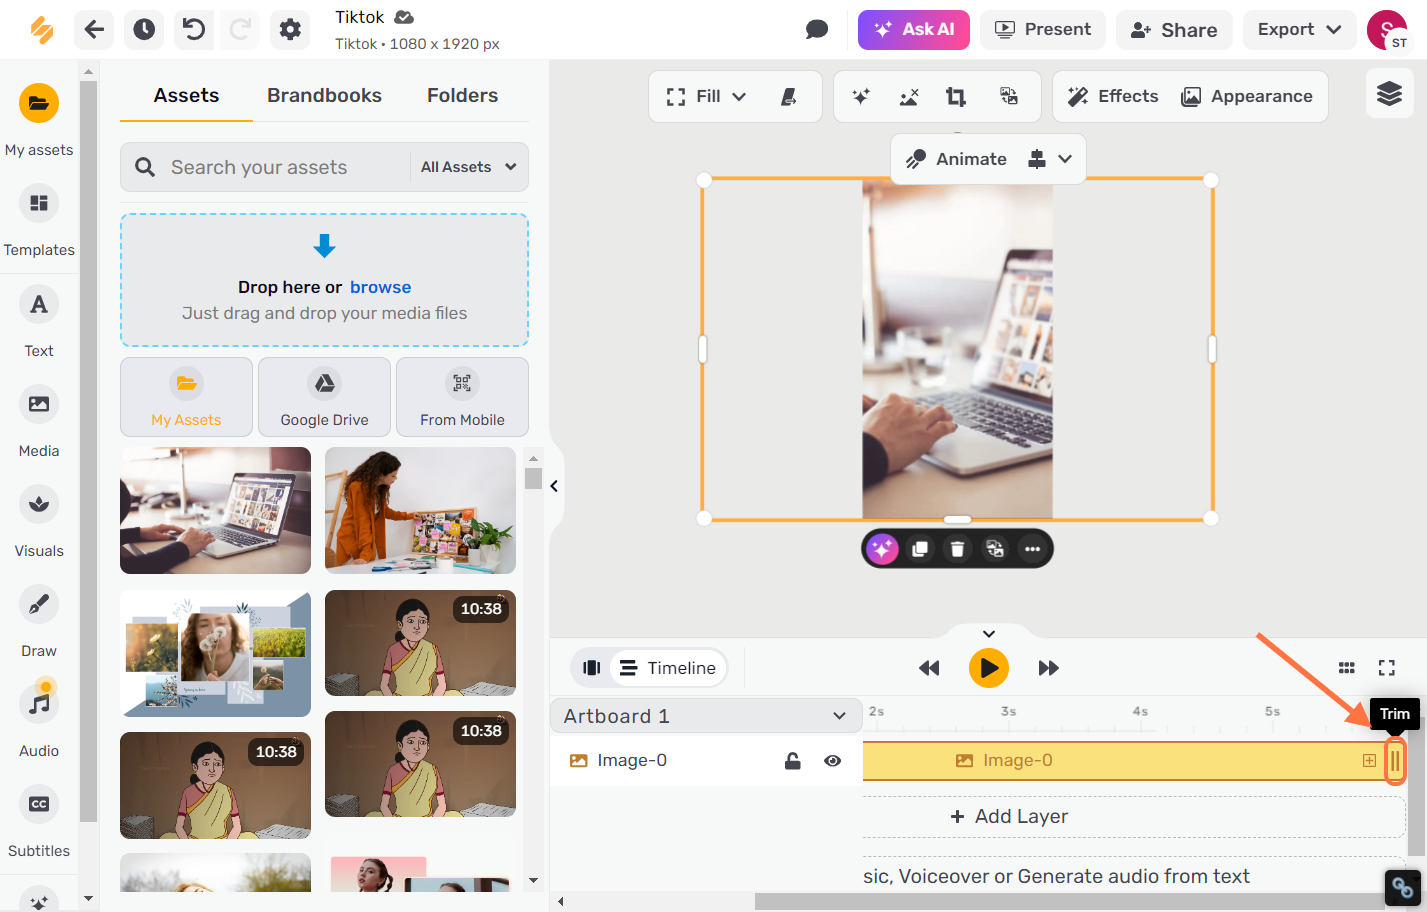Click the undo icon

[194, 30]
